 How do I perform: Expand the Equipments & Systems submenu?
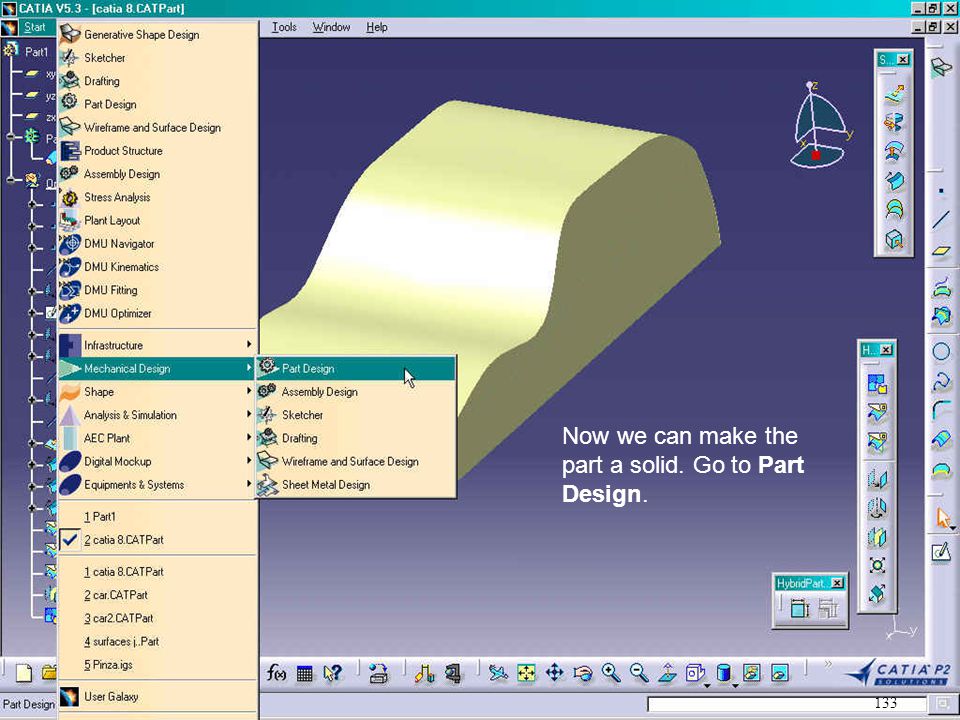[x=157, y=485]
